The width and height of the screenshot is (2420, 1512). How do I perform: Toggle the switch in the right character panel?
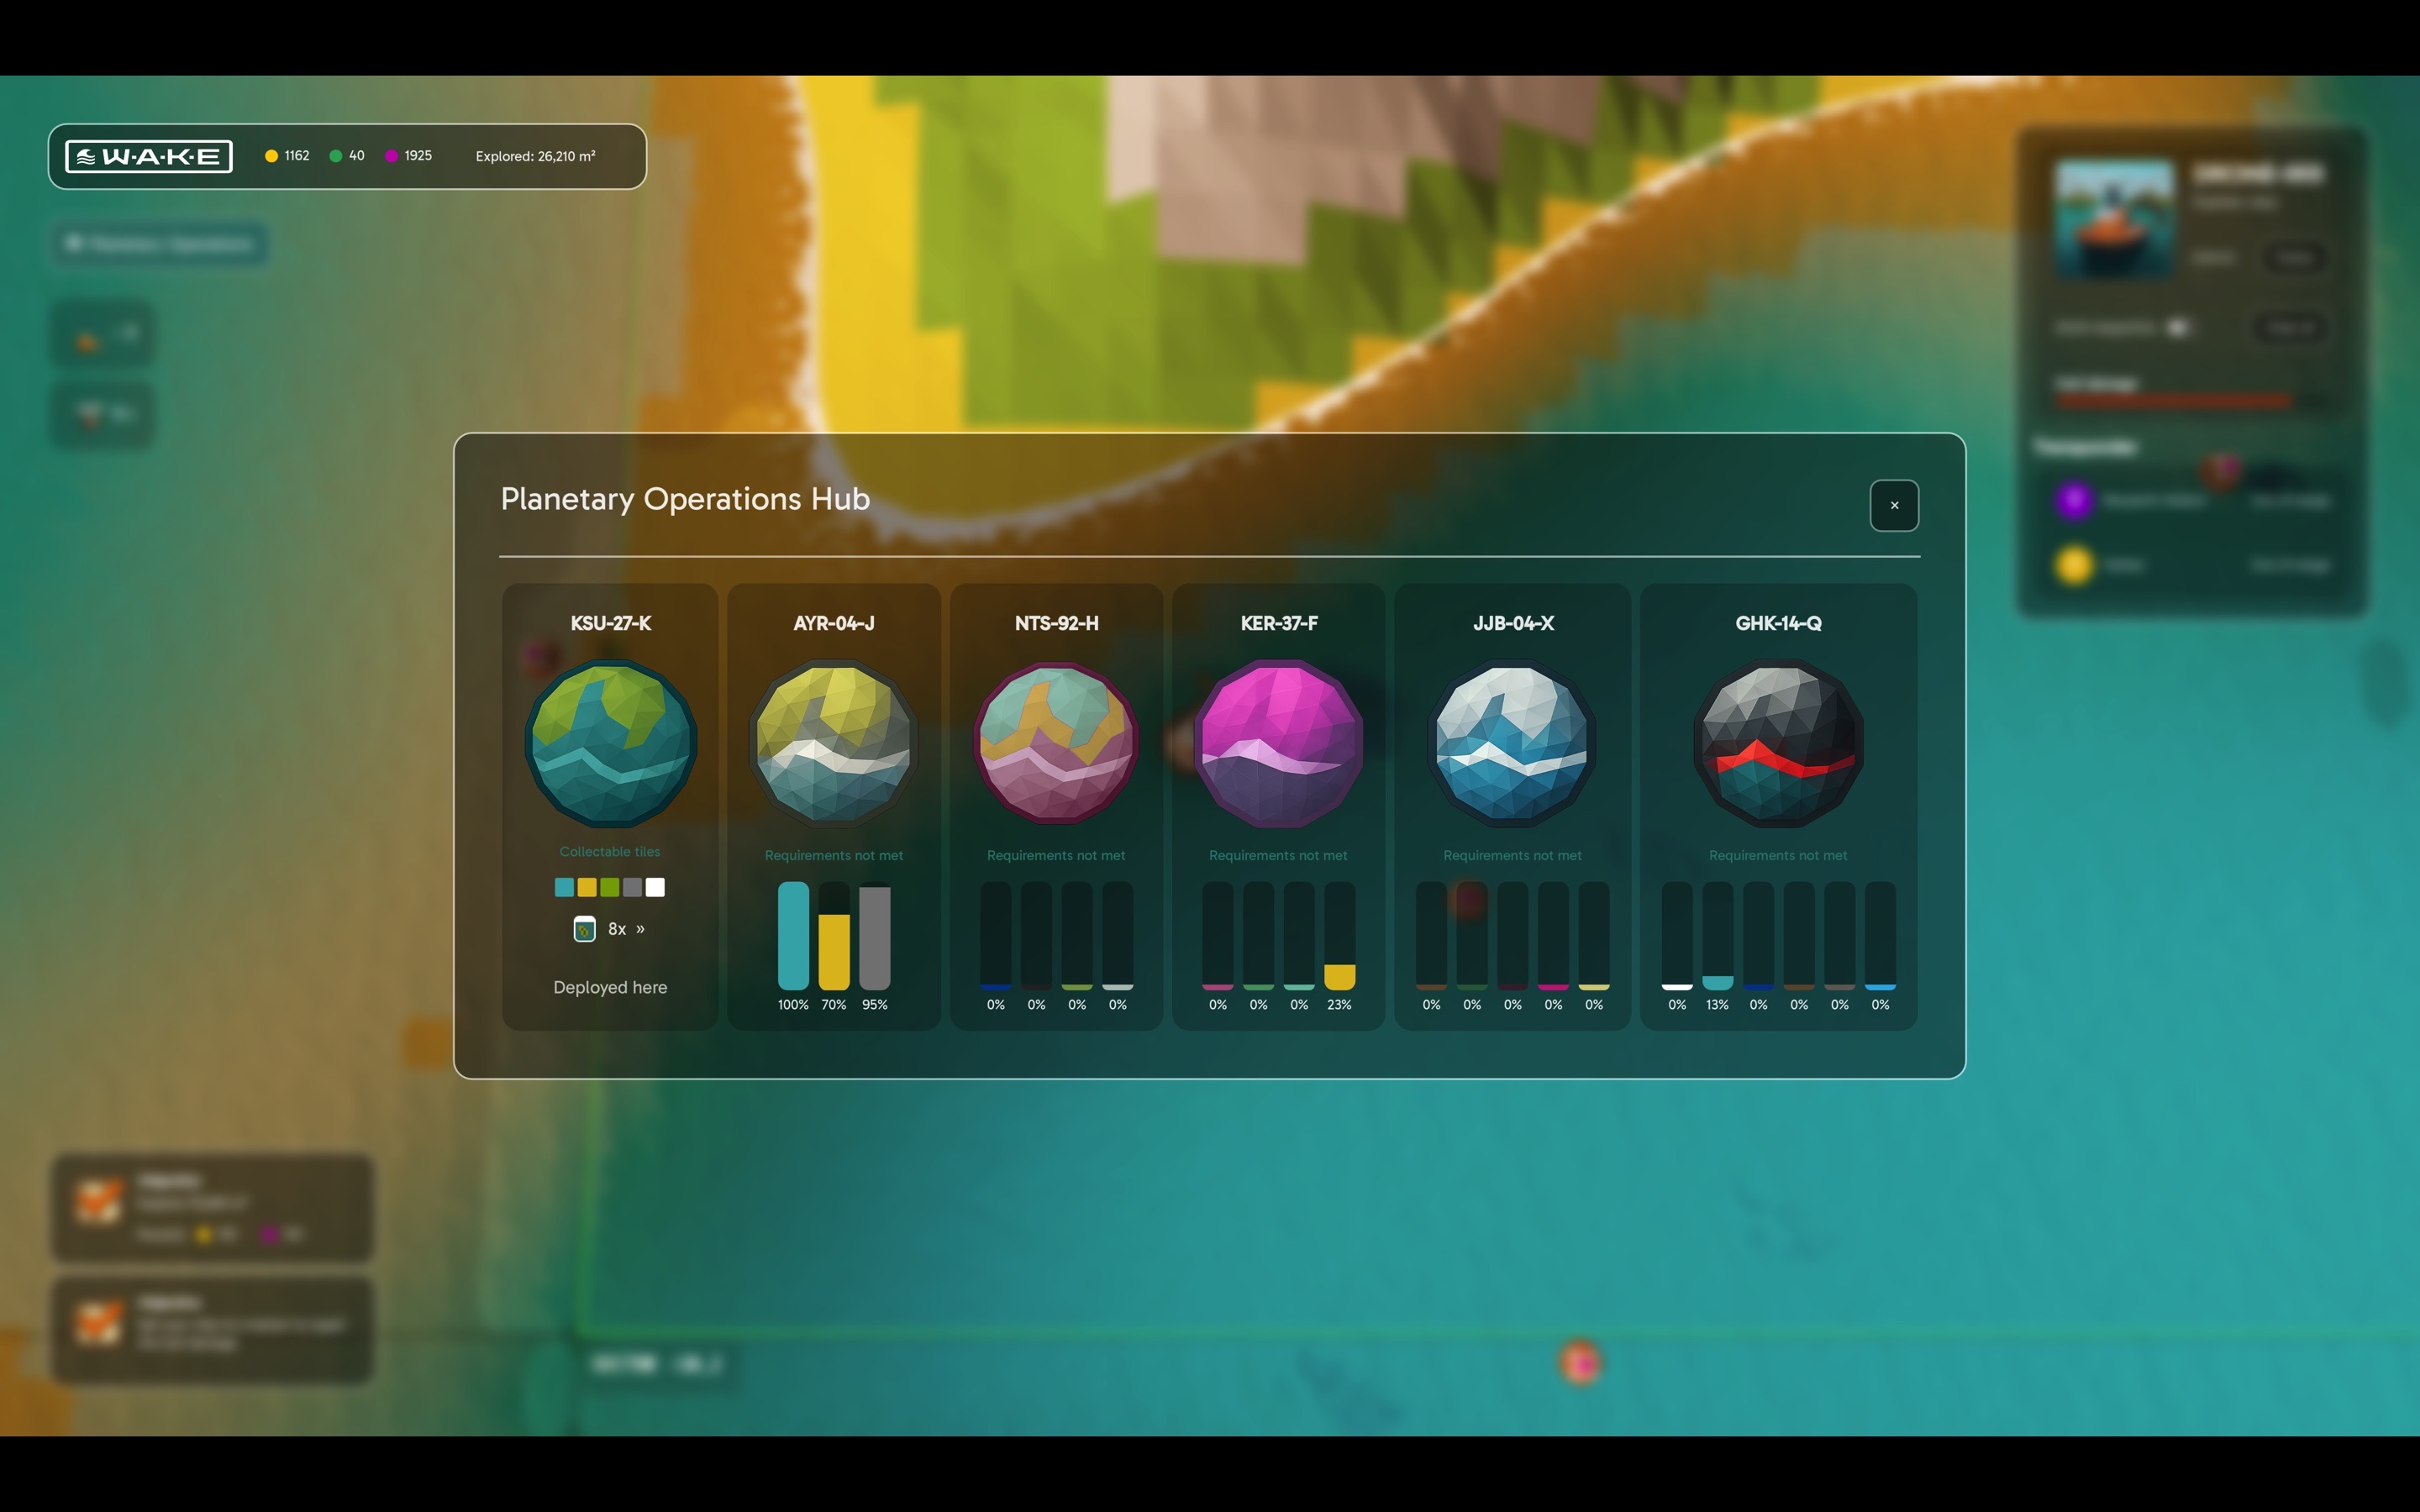(x=2180, y=327)
